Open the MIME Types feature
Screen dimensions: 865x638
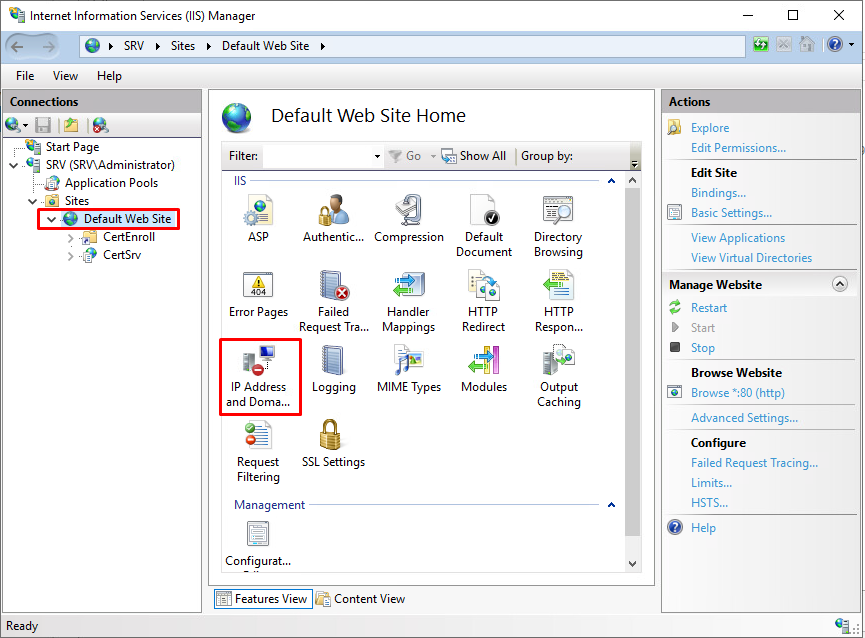(409, 369)
